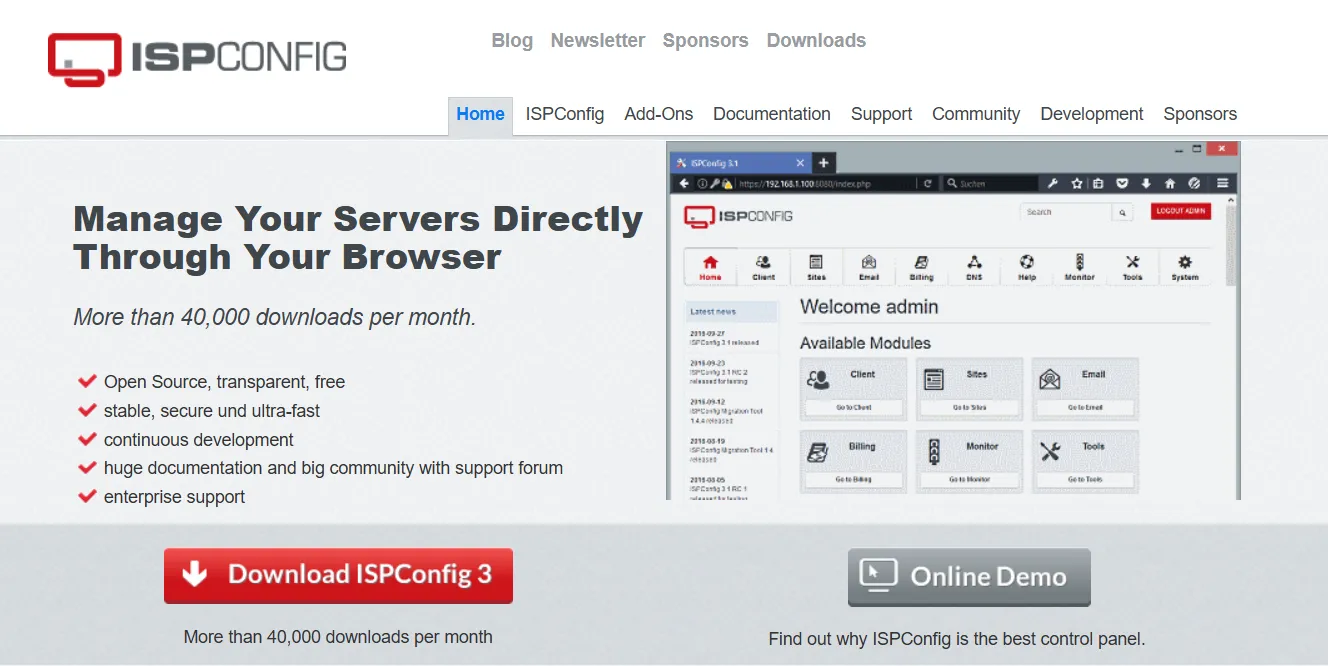Open the Development menu item
Screen dimensions: 1328x666
point(1092,114)
